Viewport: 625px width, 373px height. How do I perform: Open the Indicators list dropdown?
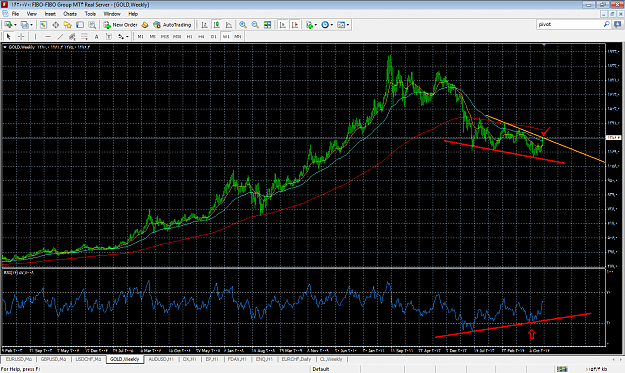click(x=311, y=25)
